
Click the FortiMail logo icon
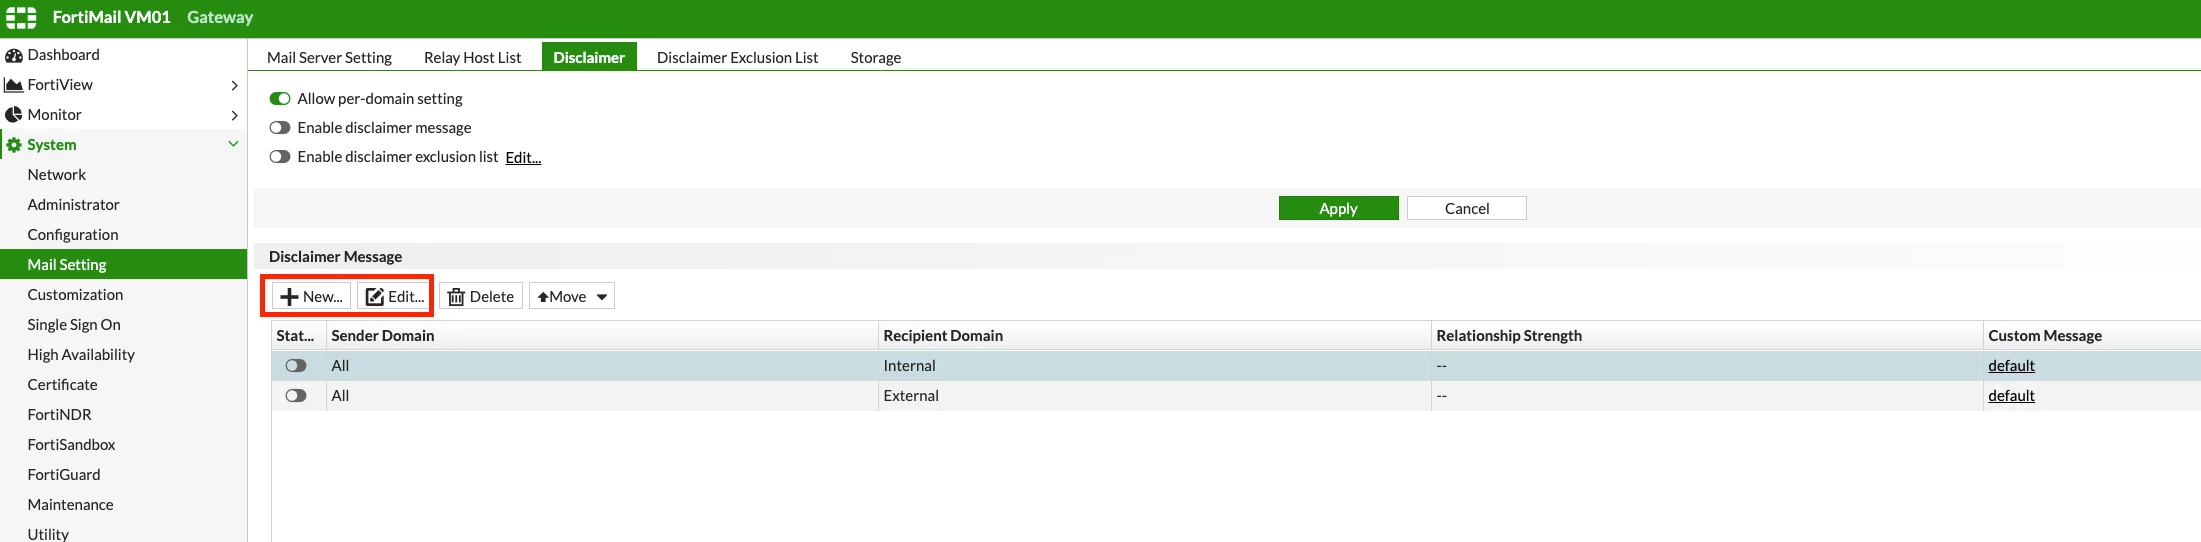(x=21, y=17)
